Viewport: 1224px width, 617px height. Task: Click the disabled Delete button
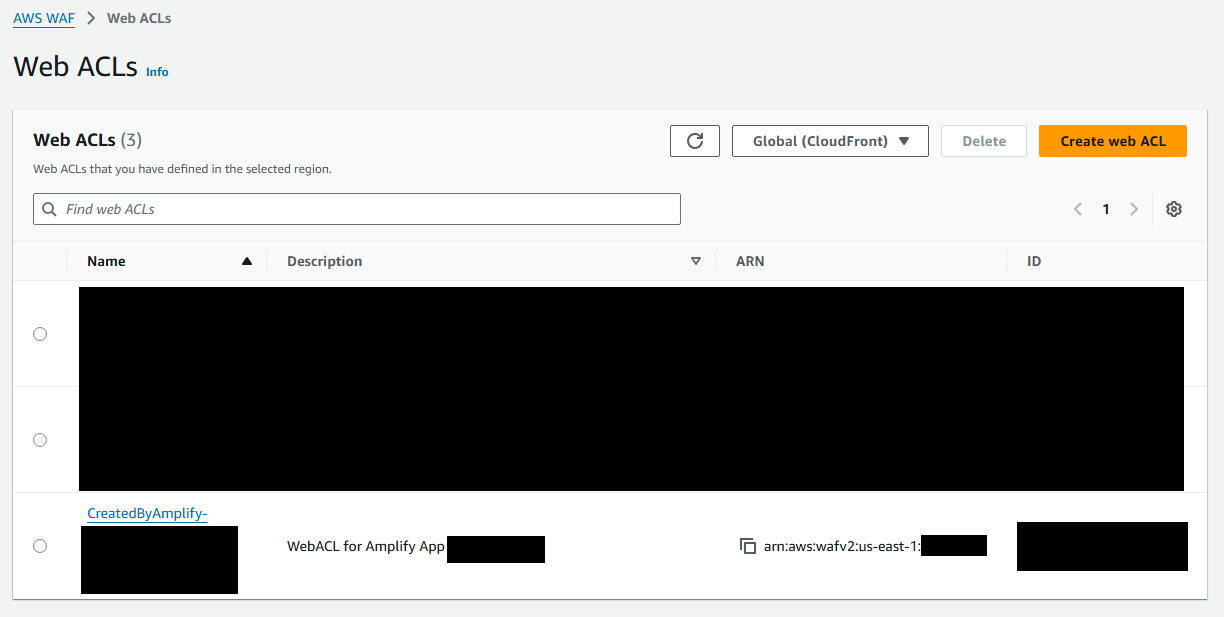pos(984,141)
